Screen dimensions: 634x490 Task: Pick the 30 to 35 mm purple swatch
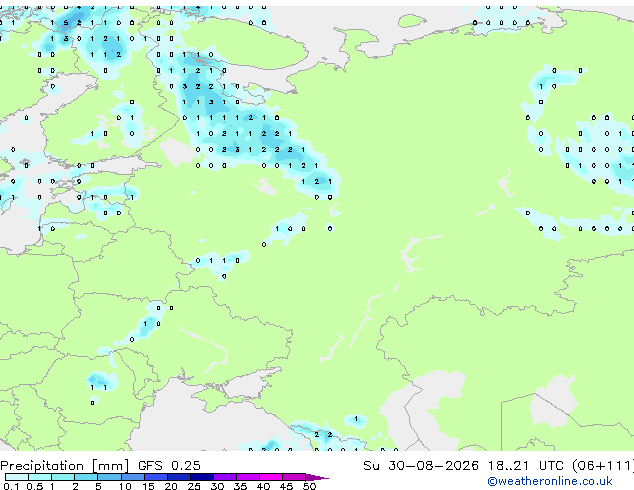(225, 477)
